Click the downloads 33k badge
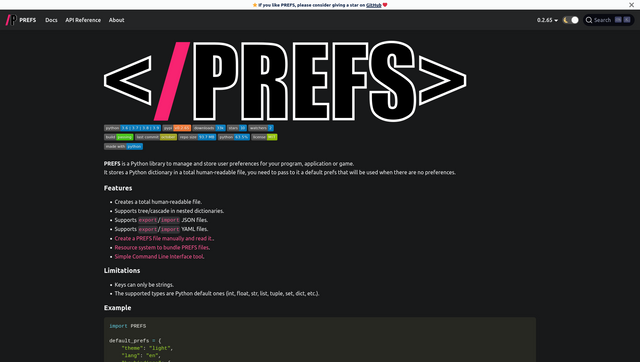The image size is (640, 362). [x=209, y=128]
